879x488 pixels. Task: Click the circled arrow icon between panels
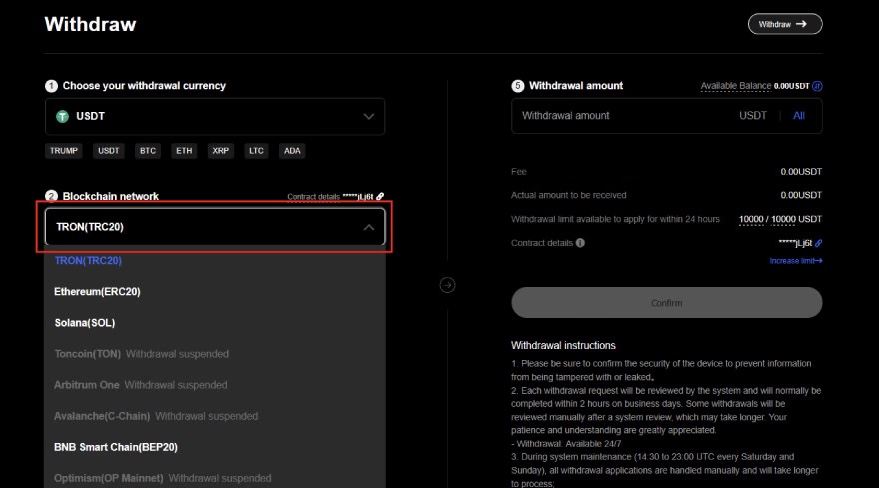[x=447, y=285]
